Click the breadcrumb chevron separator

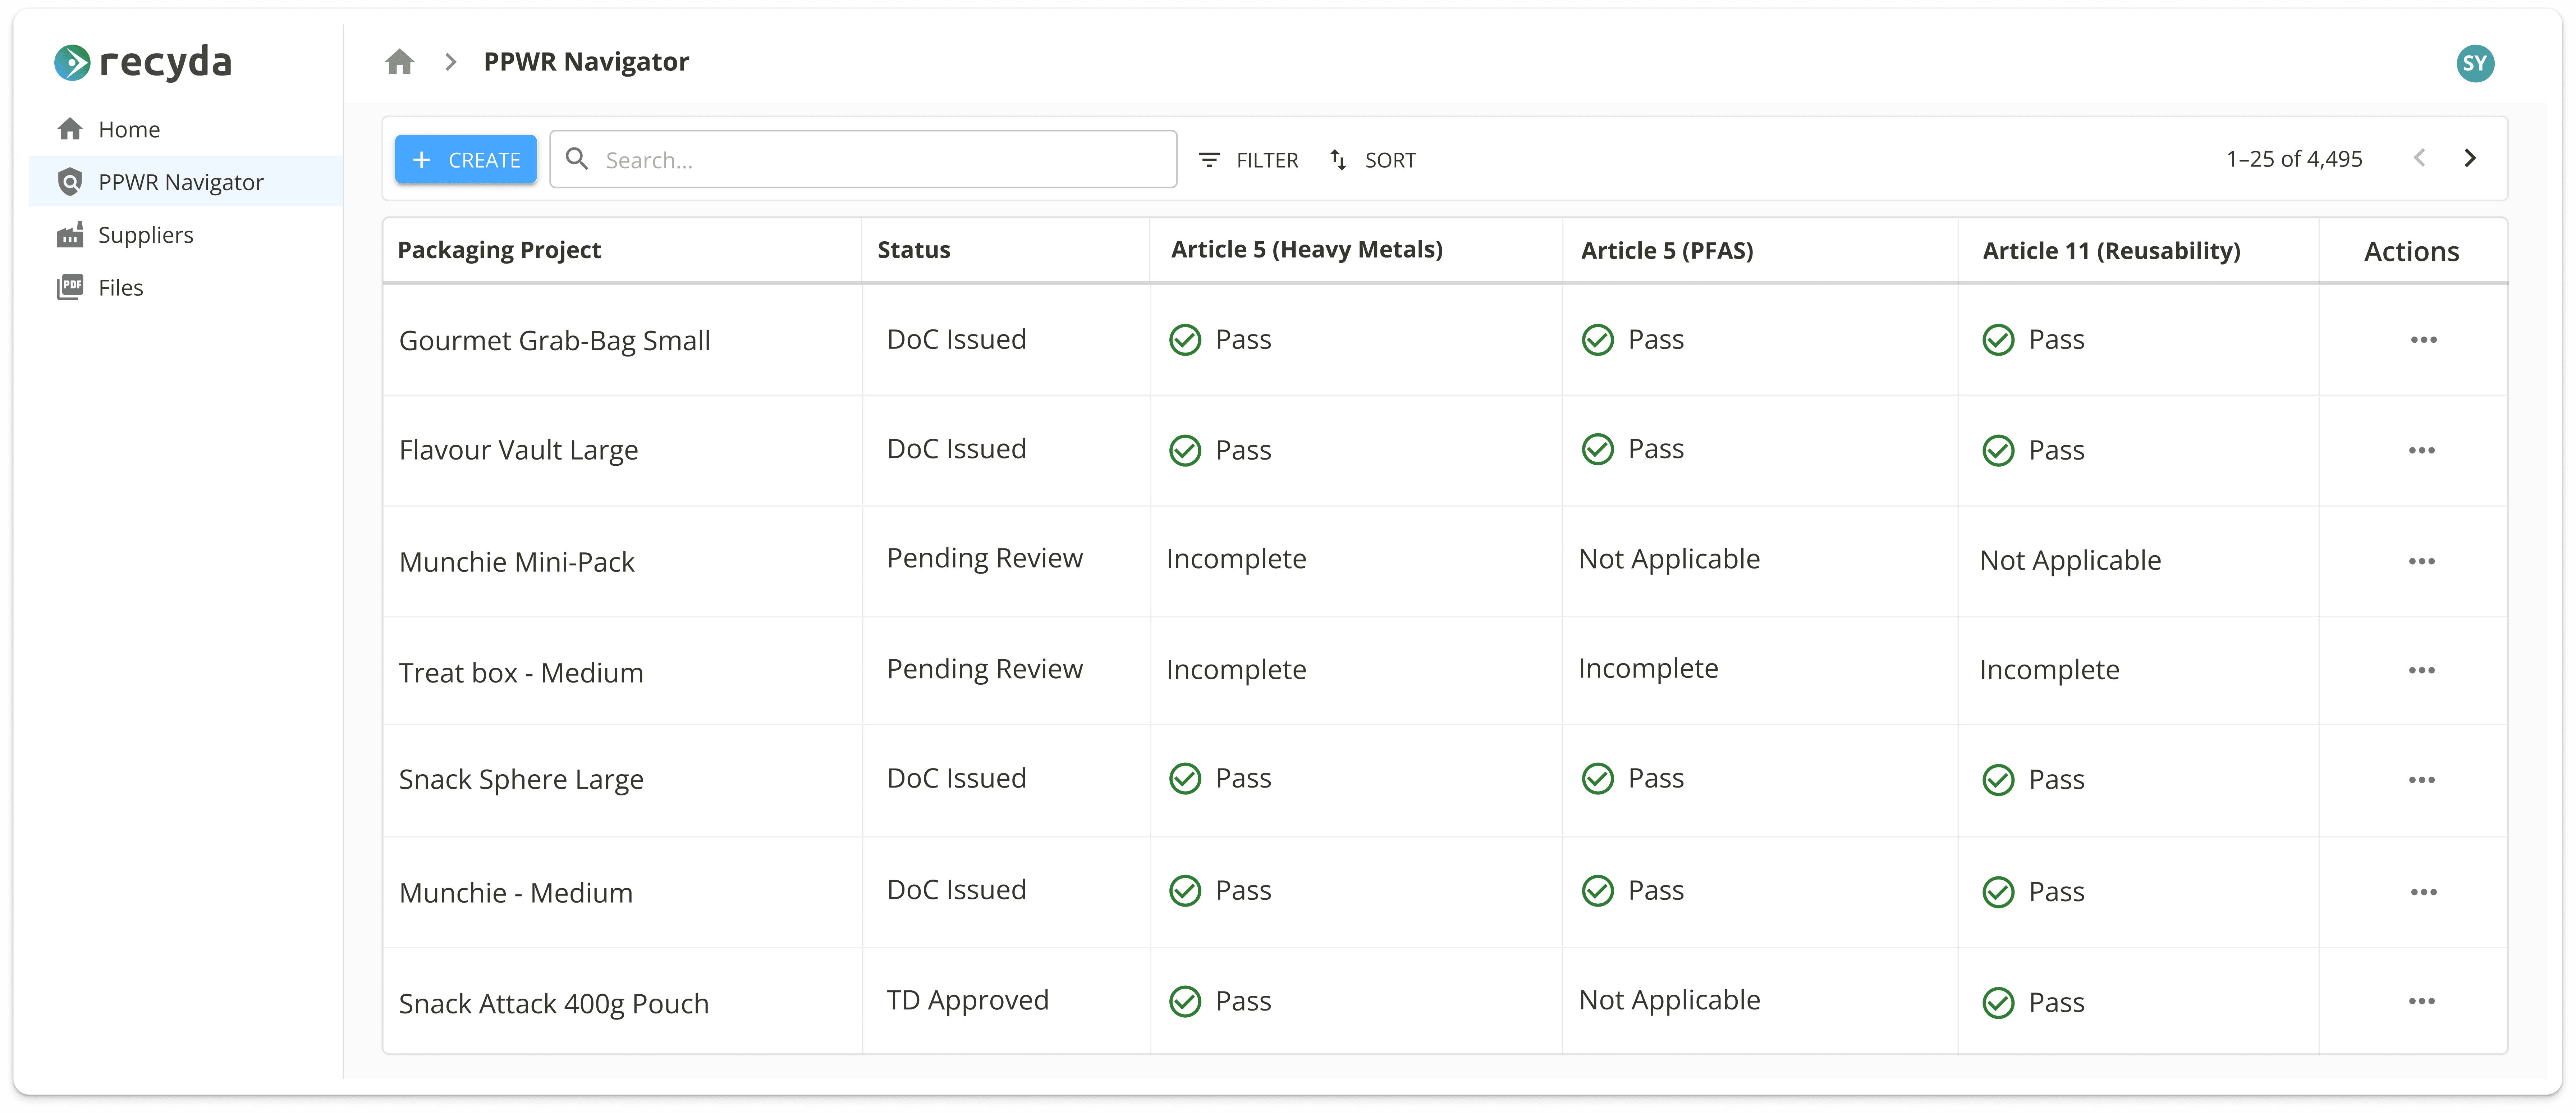point(451,62)
